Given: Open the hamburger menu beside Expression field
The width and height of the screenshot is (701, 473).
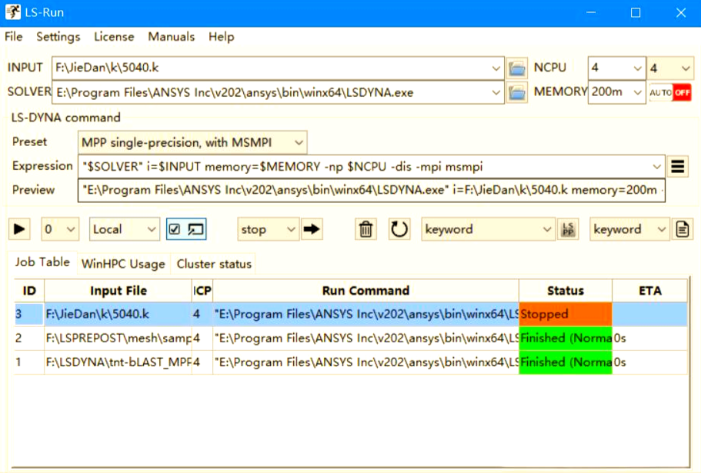Looking at the screenshot, I should tap(678, 166).
